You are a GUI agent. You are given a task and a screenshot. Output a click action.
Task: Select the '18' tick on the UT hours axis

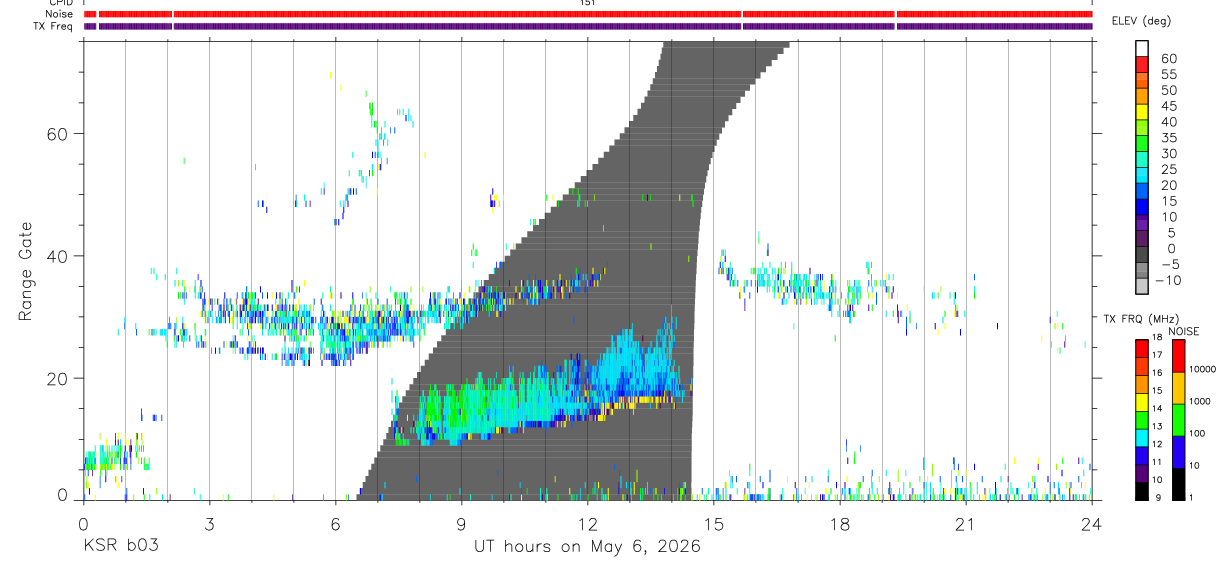[x=839, y=523]
